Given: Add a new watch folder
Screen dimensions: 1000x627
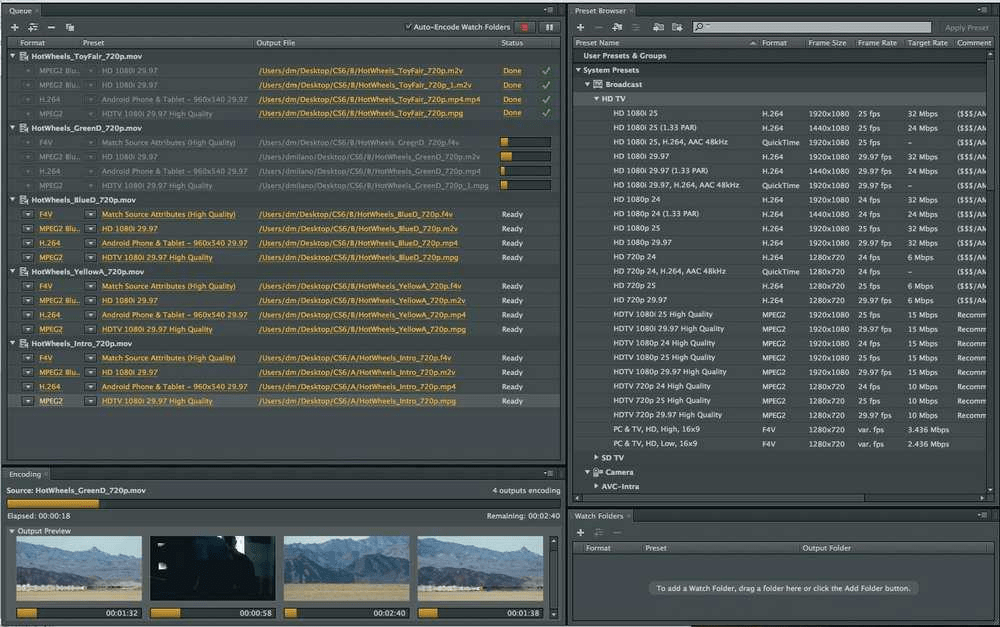Looking at the screenshot, I should click(x=578, y=533).
